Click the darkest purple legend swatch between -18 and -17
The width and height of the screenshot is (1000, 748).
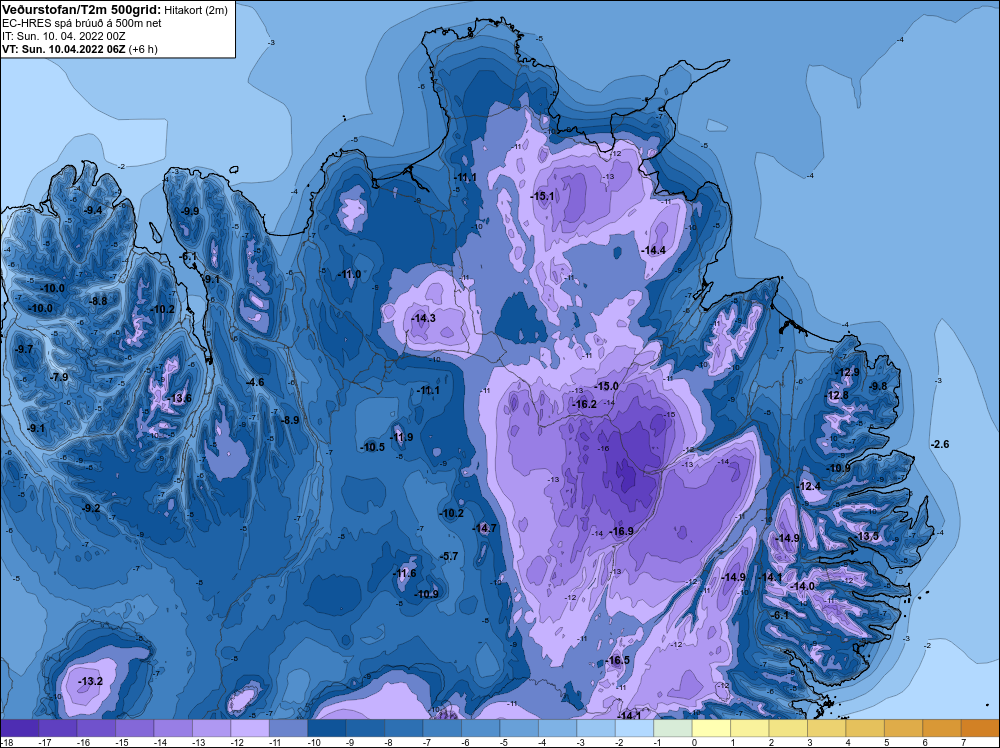pos(19,728)
